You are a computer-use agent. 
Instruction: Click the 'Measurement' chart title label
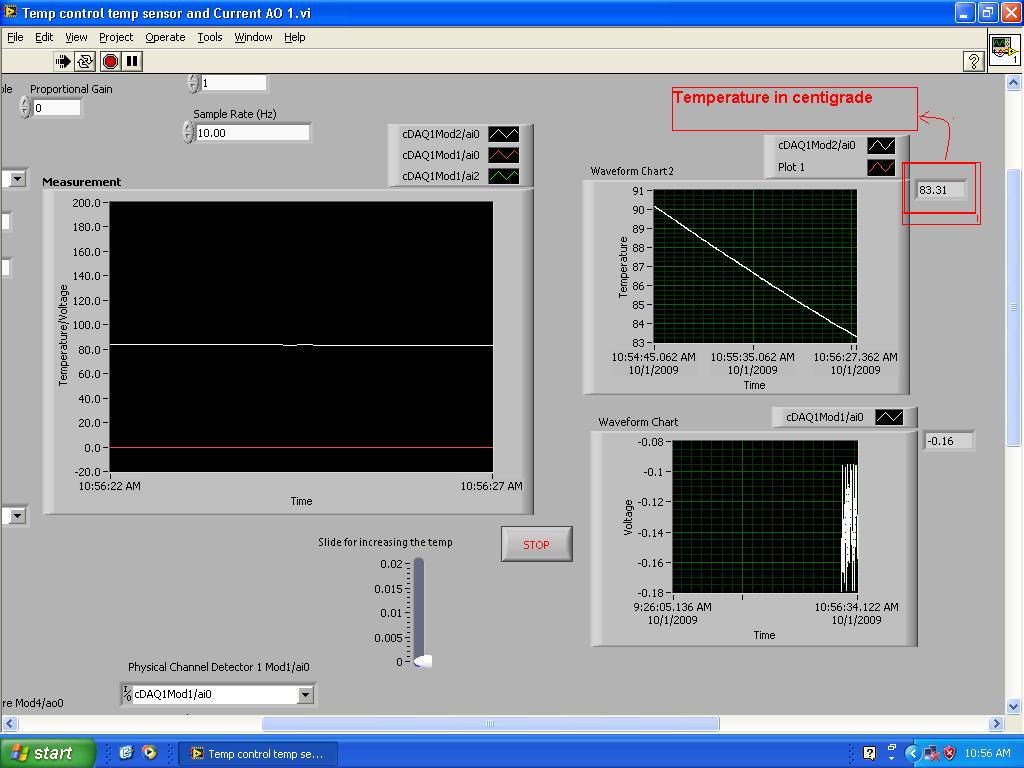[x=82, y=182]
